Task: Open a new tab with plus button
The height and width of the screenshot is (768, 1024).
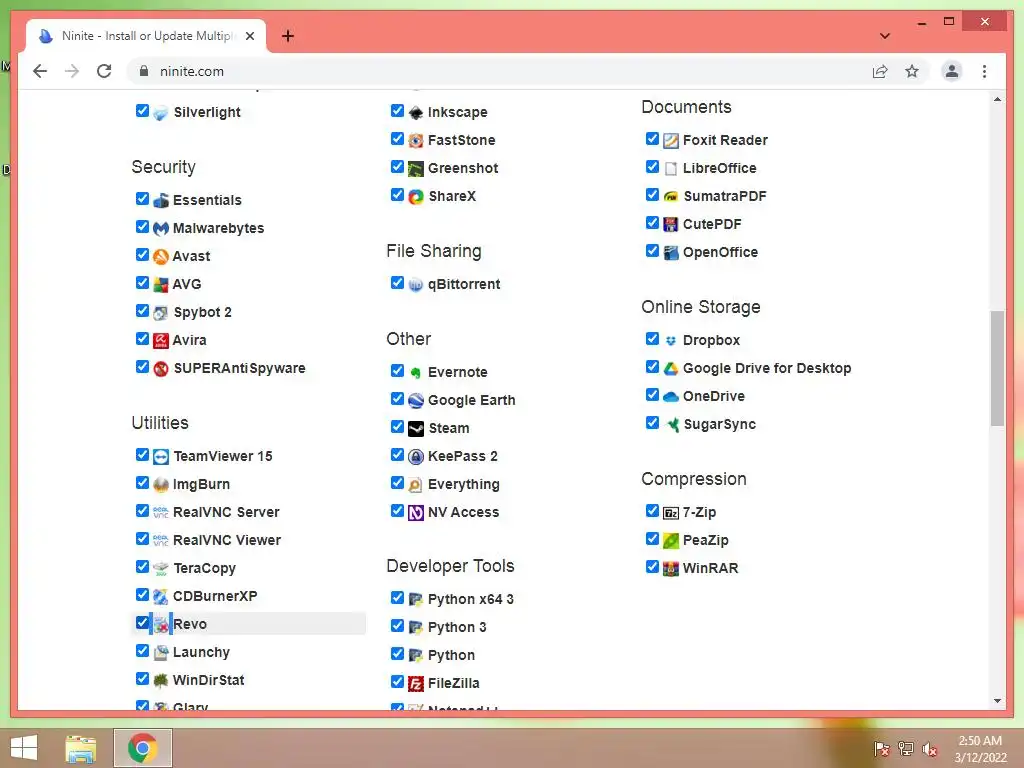Action: (x=287, y=36)
